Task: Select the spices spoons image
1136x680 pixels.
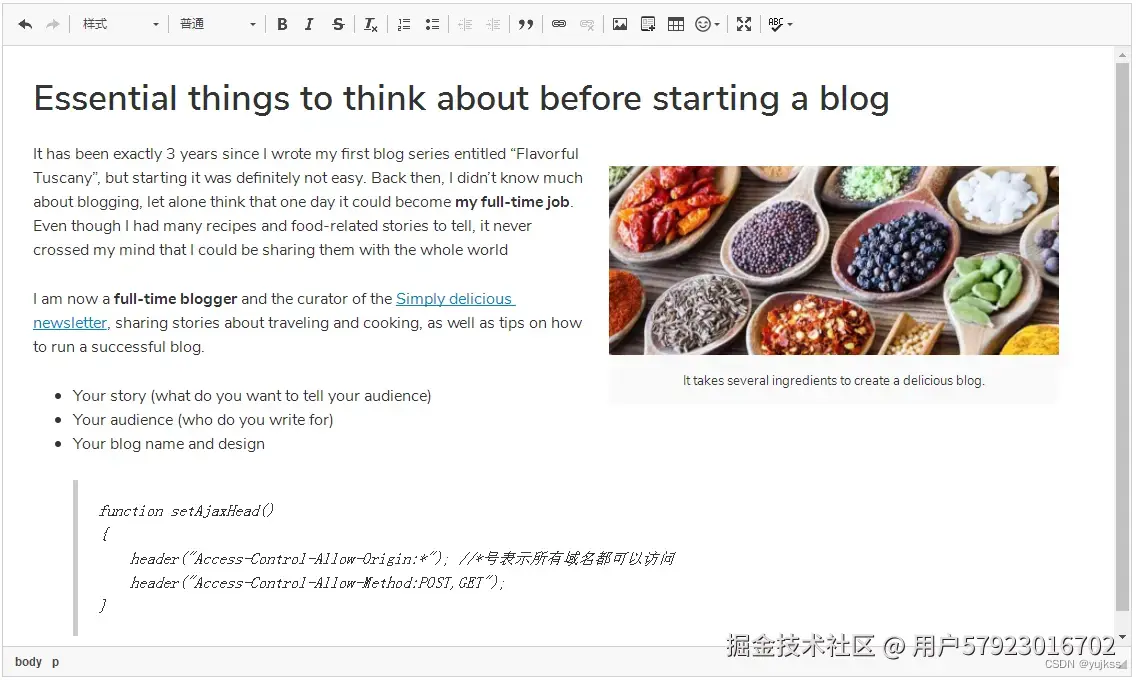Action: click(x=833, y=261)
